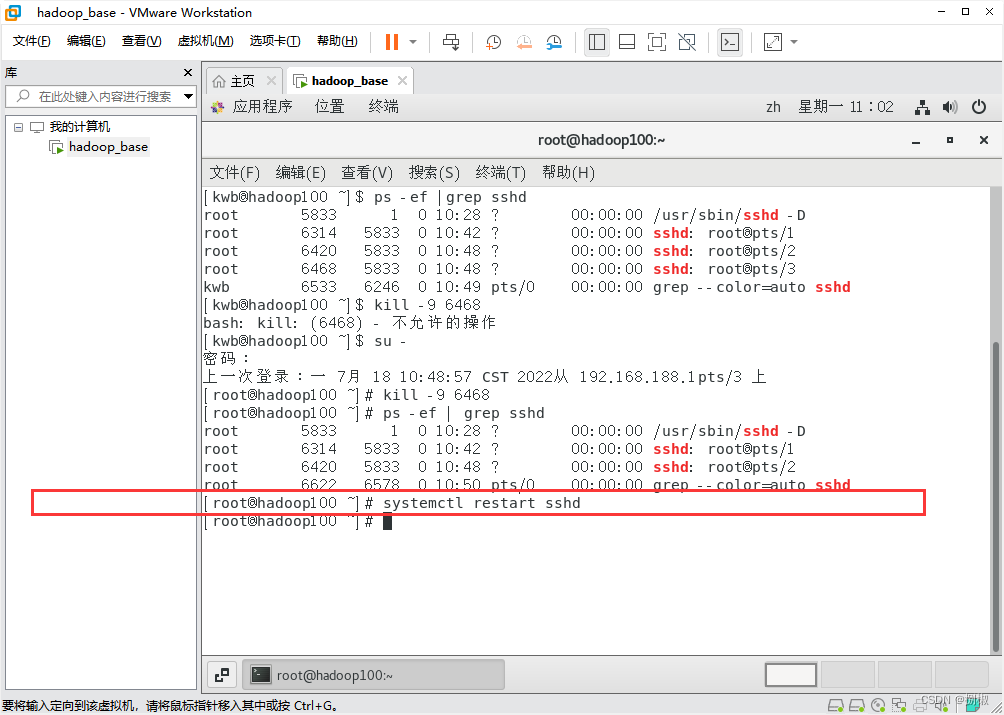
Task: Close the 库 library panel
Action: click(188, 73)
